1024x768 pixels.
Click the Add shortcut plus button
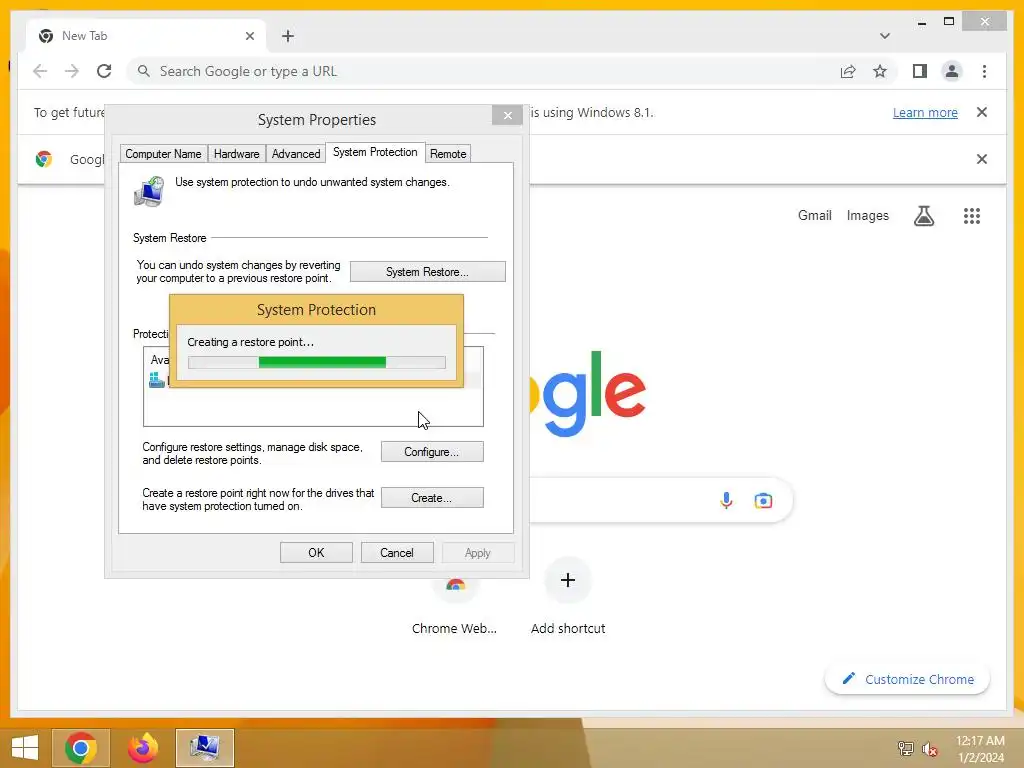coord(568,580)
